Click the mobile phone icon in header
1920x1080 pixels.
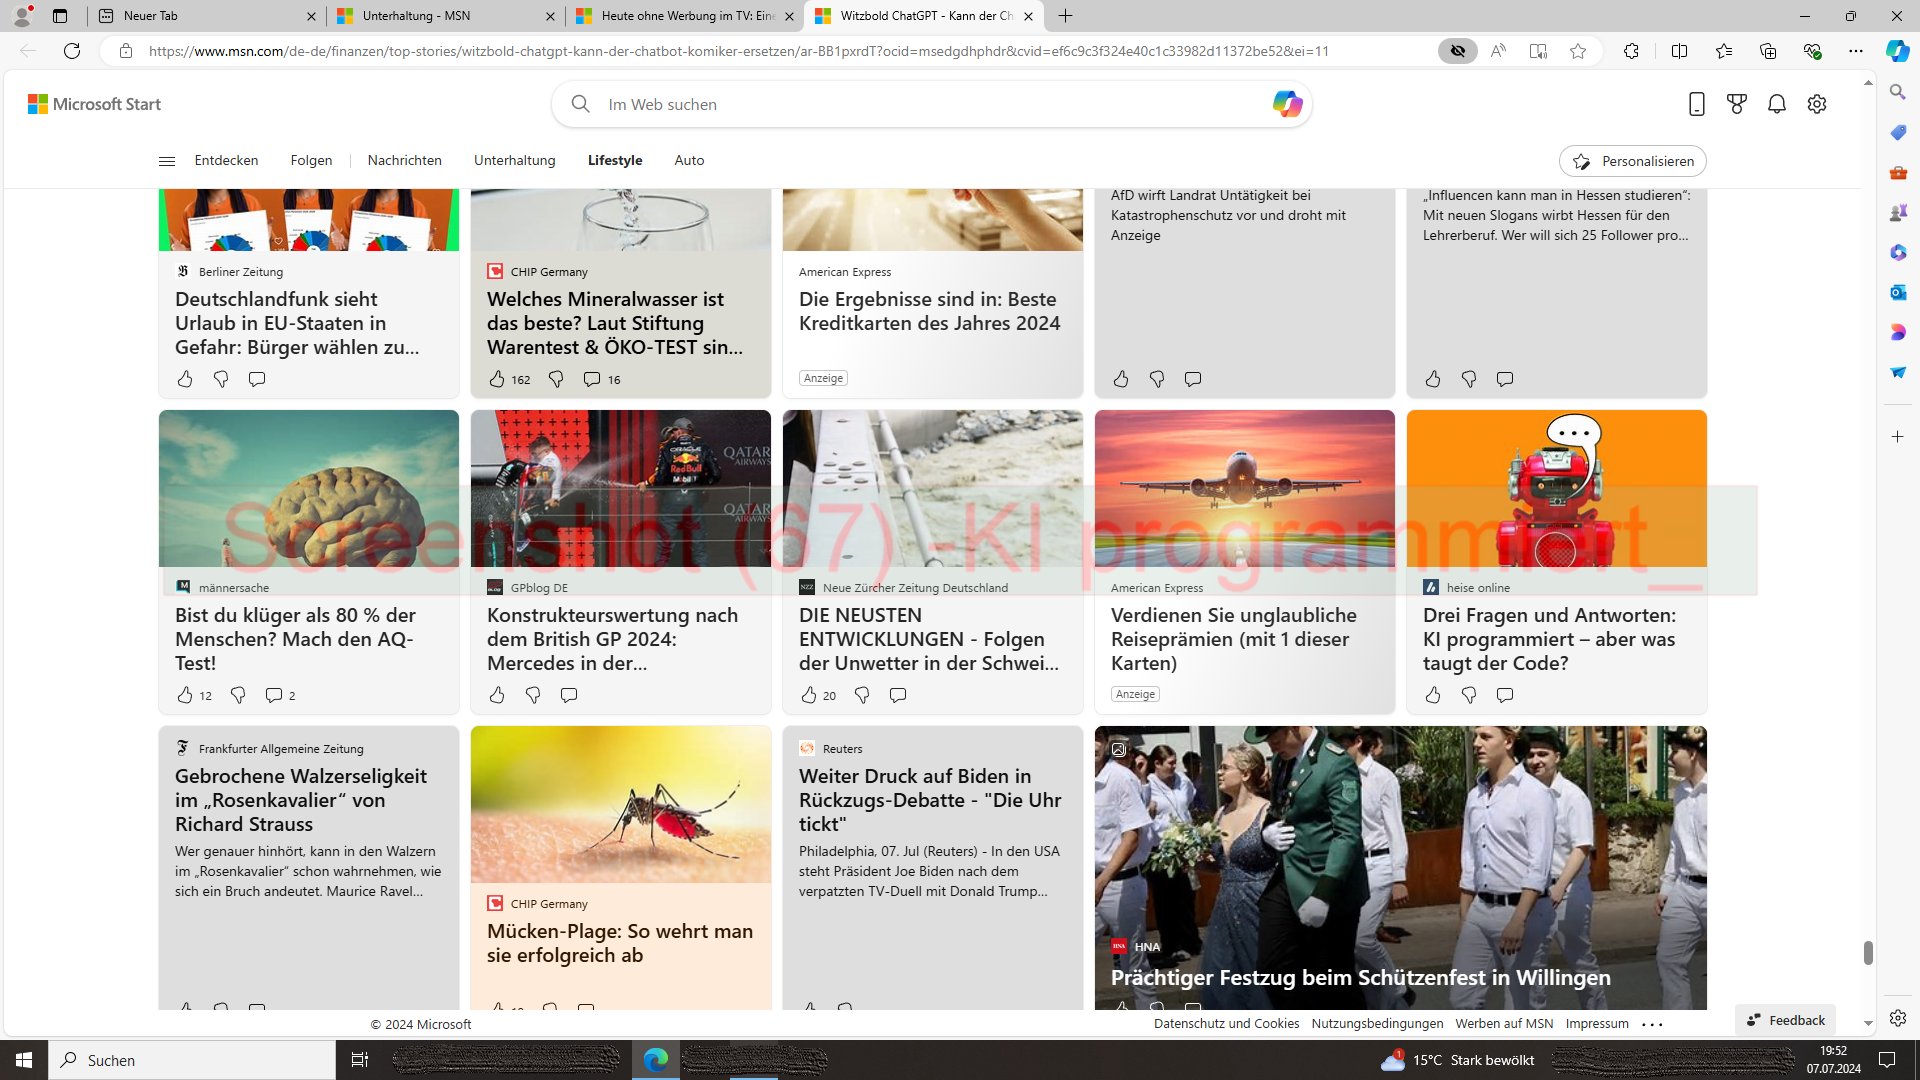click(1696, 104)
